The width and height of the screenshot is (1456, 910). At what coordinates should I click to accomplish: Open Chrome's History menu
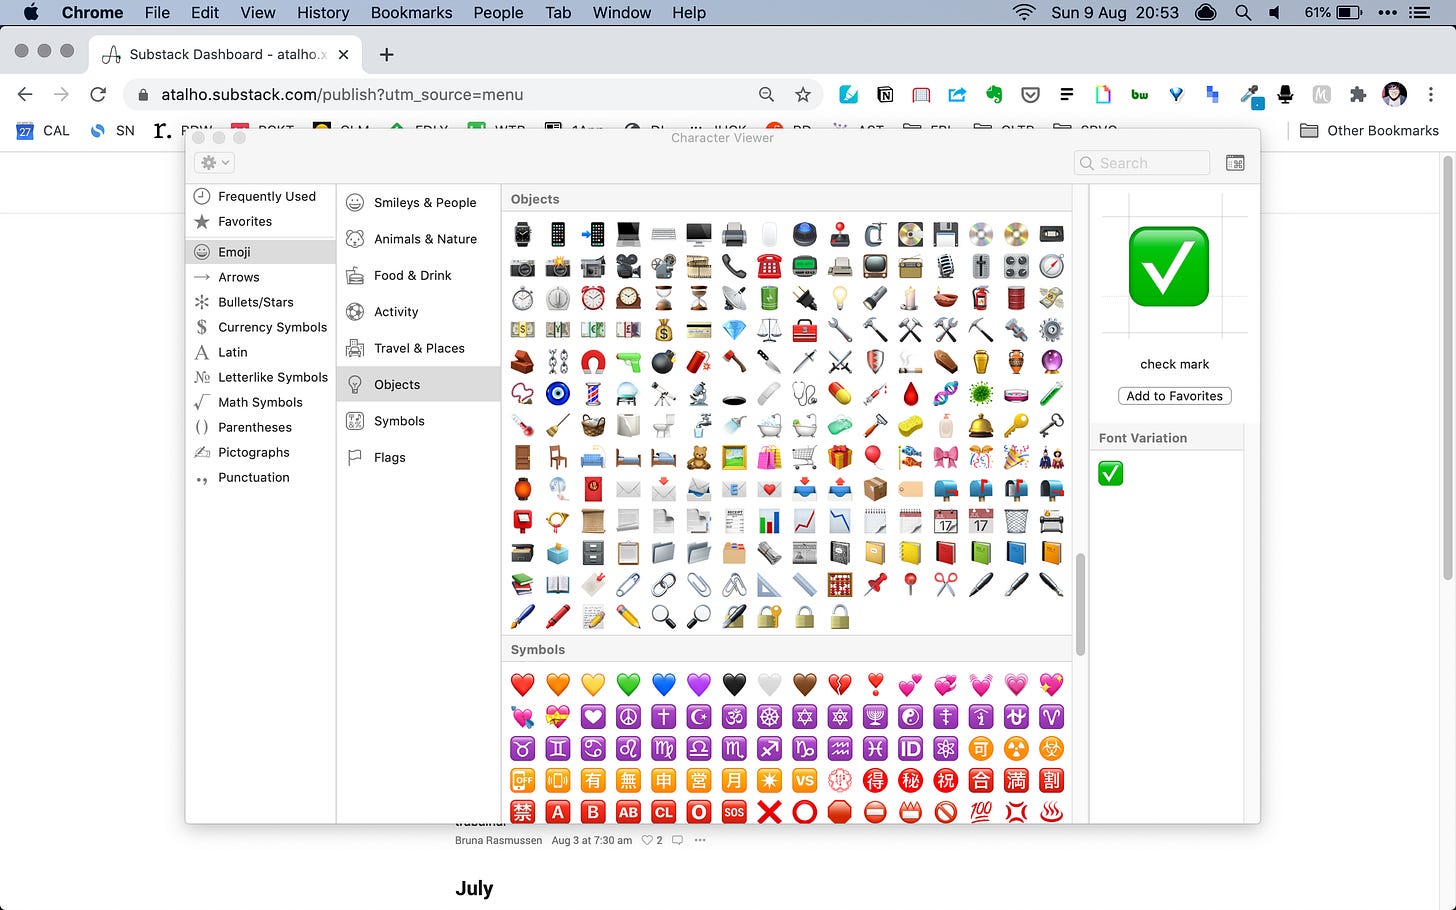(323, 13)
